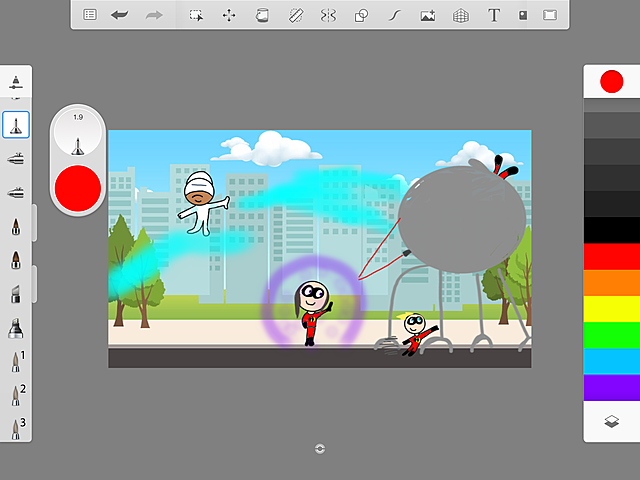
Task: Click the gray bird monster on canvas
Action: tap(461, 218)
